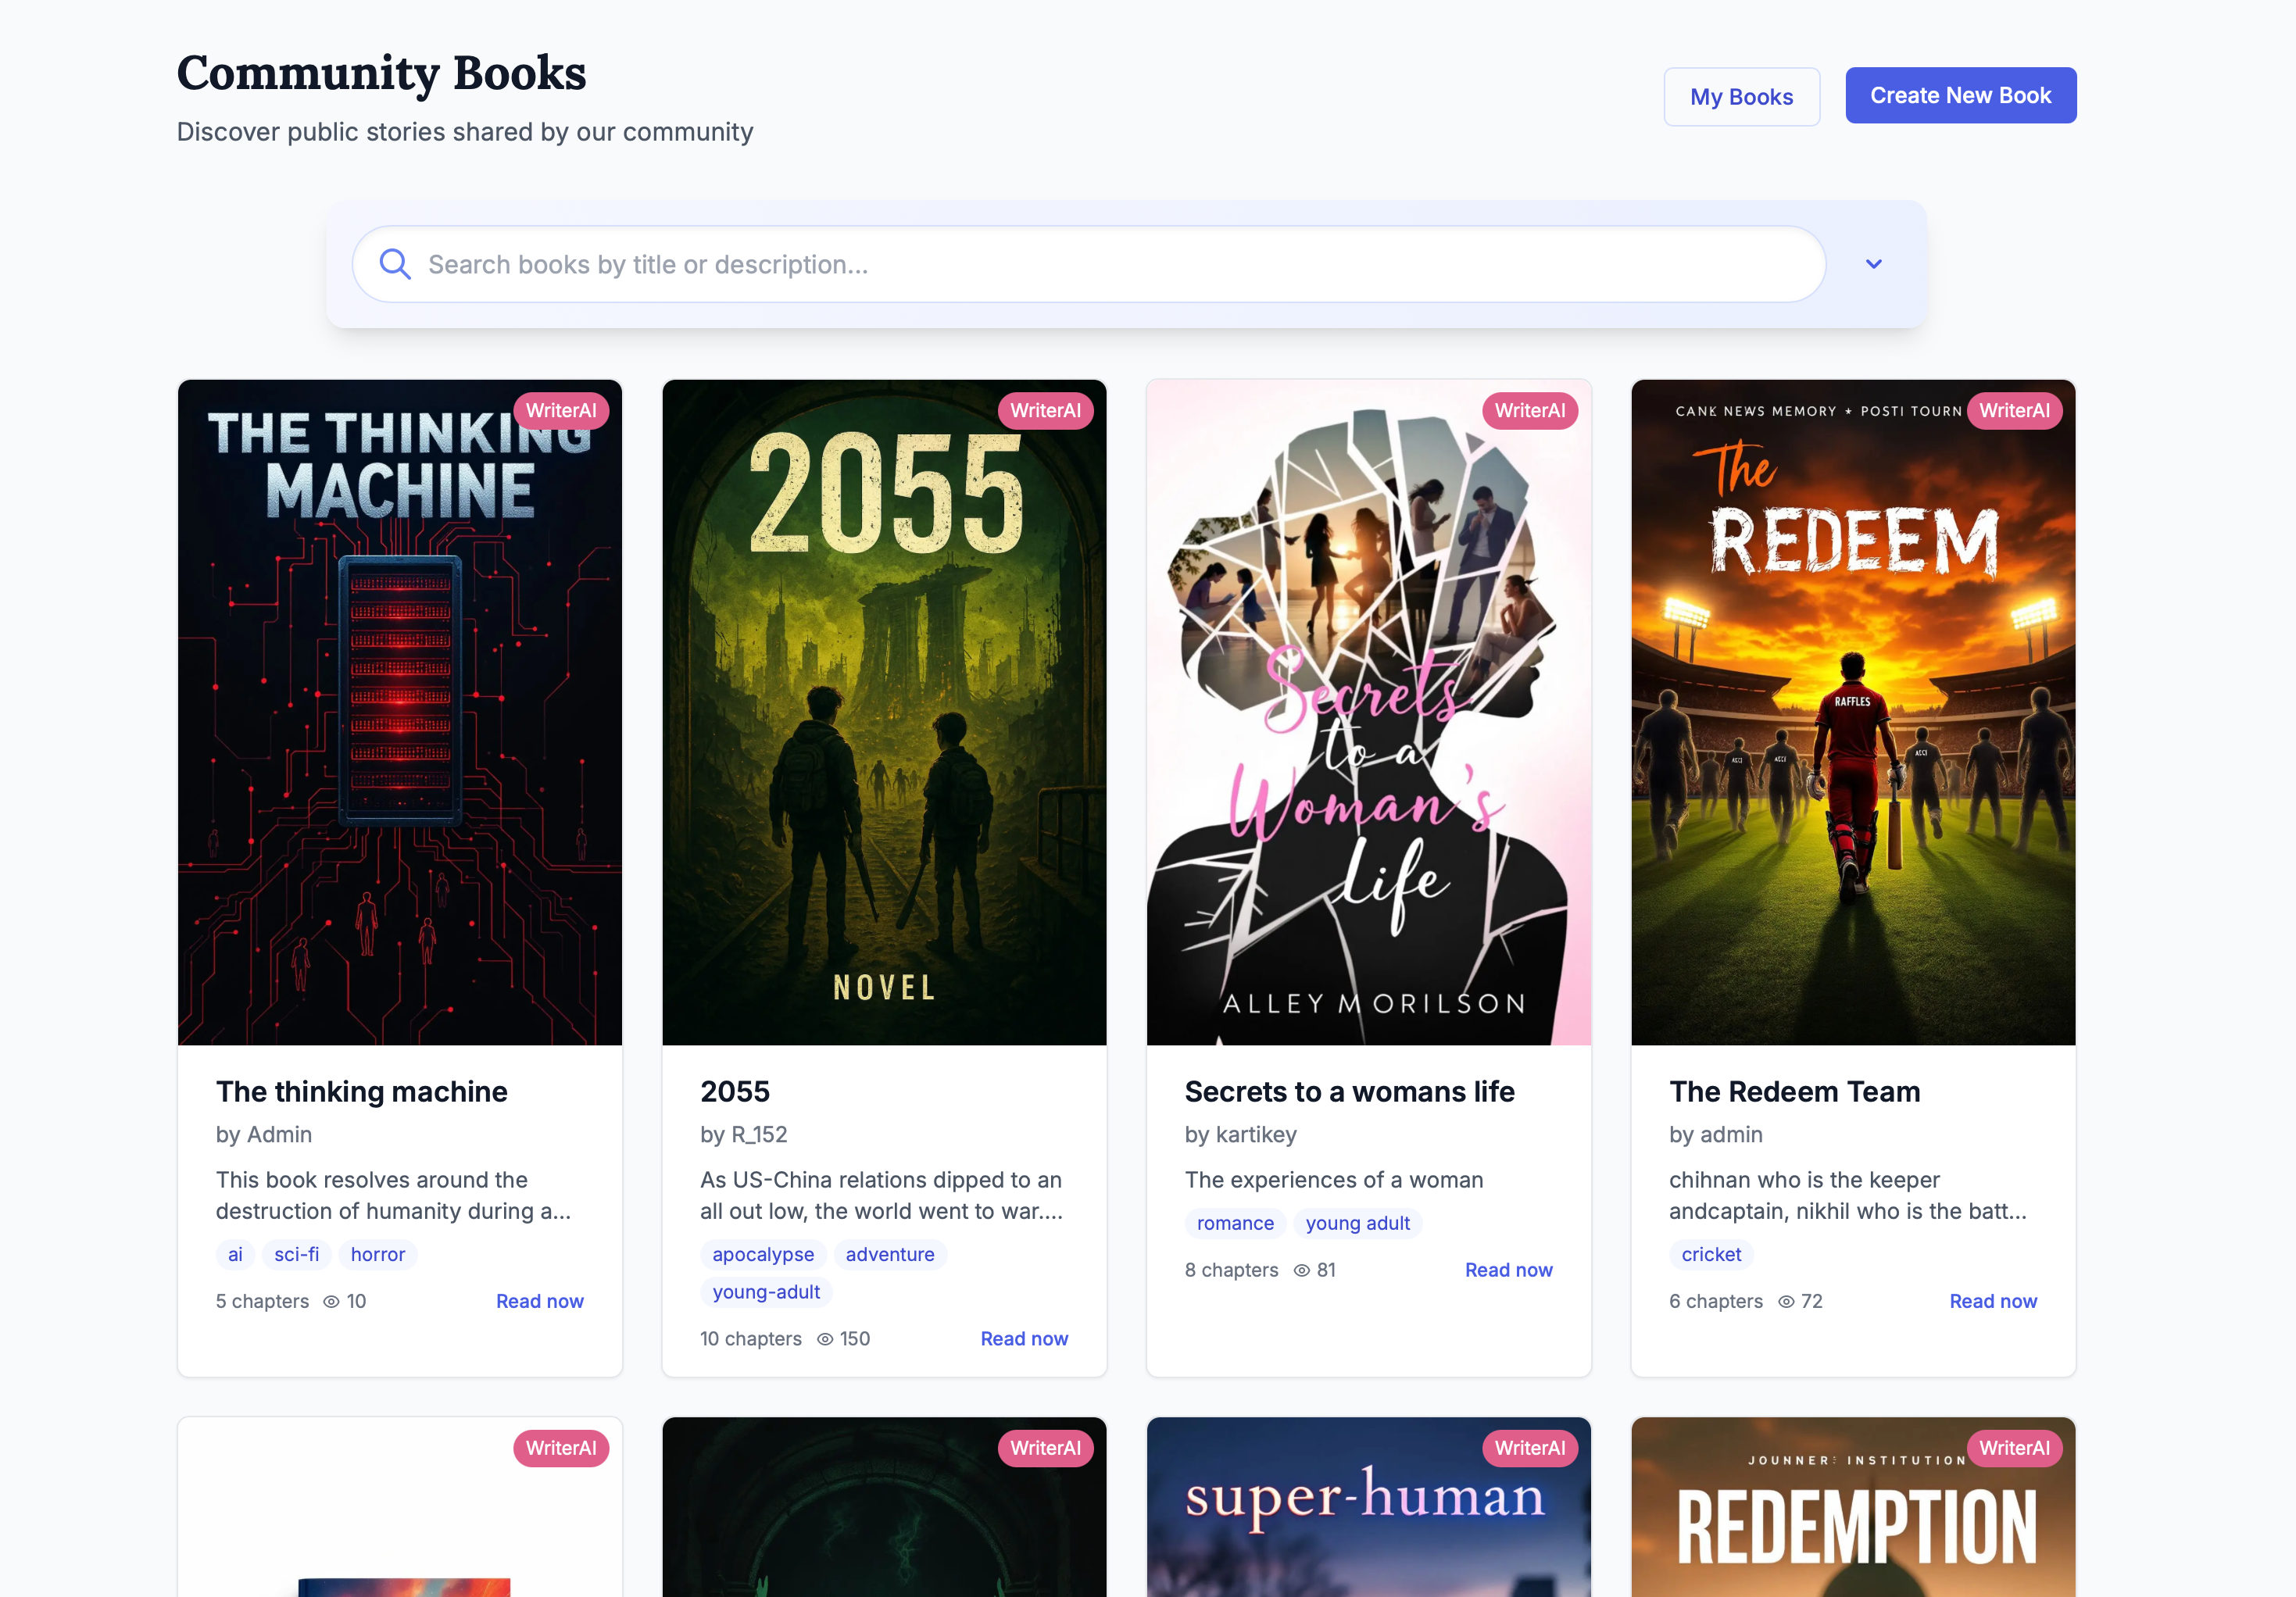
Task: Open the 2055 book cover
Action: 884,712
